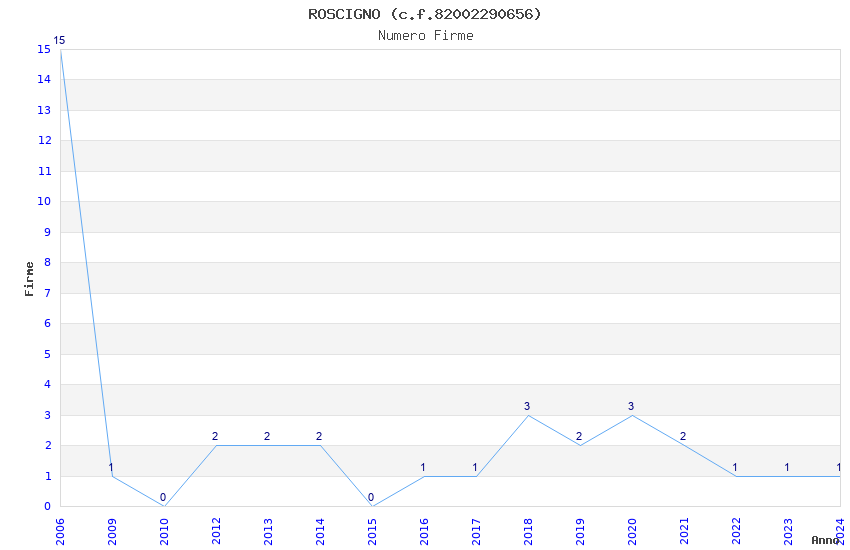This screenshot has width=850, height=550.
Task: Choose y-axis tick label 8
Action: point(48,262)
